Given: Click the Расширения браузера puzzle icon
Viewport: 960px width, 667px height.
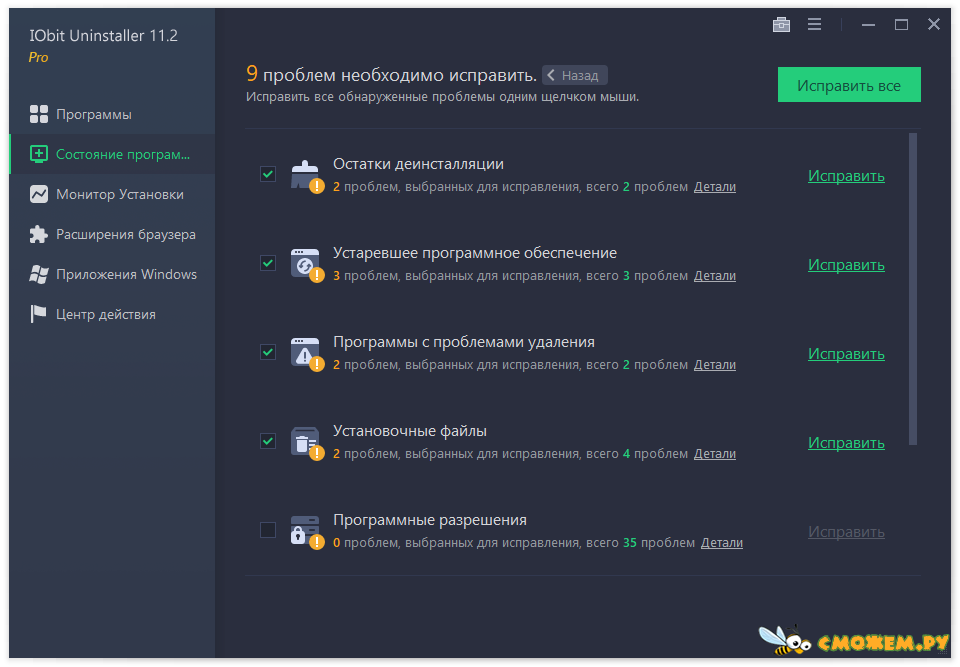Looking at the screenshot, I should tap(39, 234).
